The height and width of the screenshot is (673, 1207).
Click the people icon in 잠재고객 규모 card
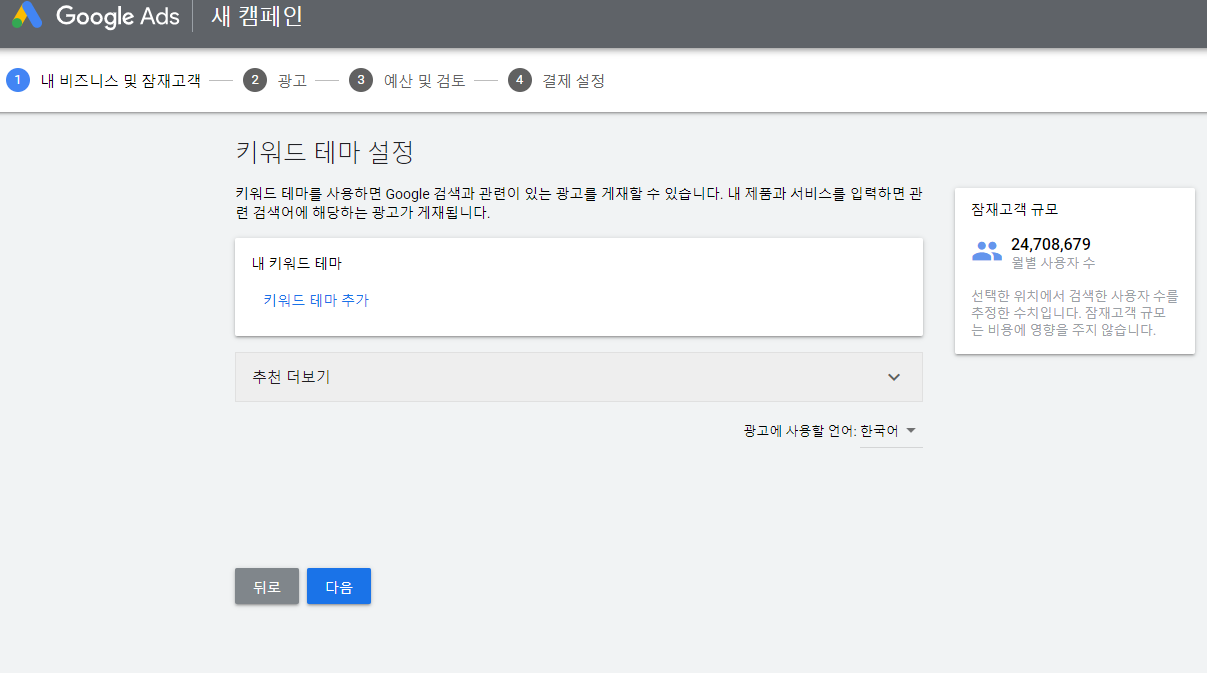[x=987, y=252]
